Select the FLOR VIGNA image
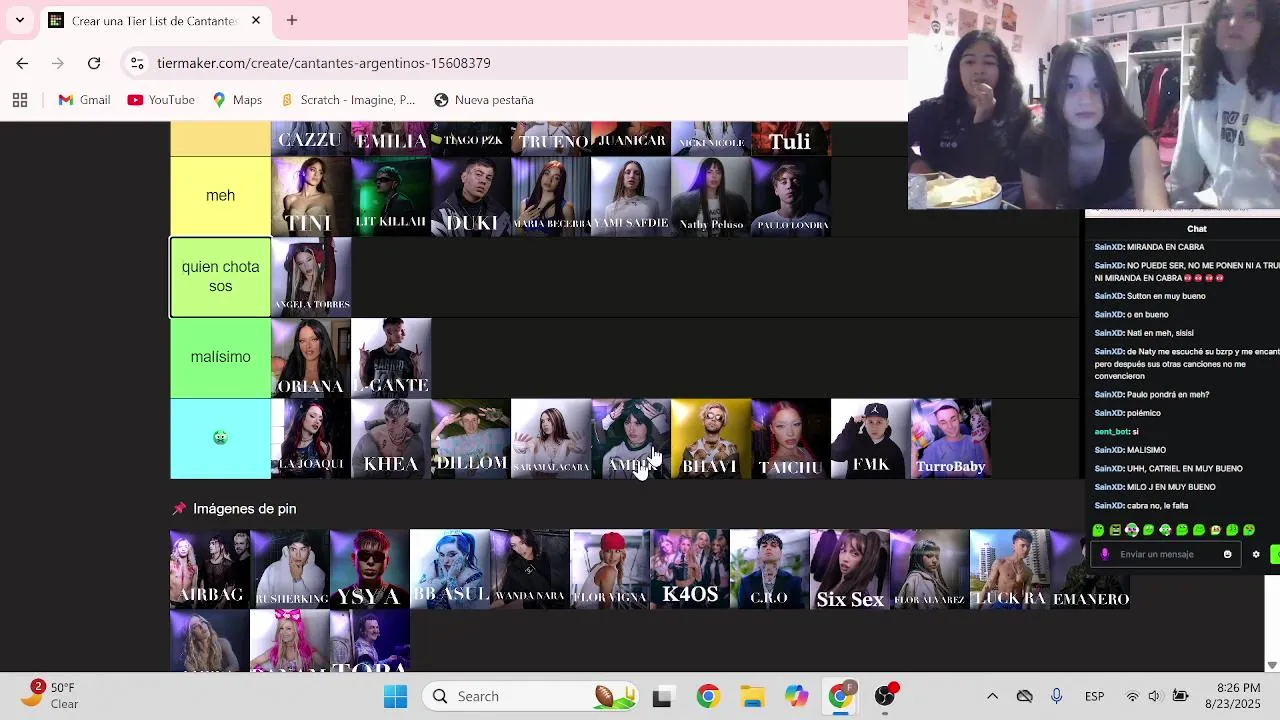Viewport: 1280px width, 720px height. [610, 569]
